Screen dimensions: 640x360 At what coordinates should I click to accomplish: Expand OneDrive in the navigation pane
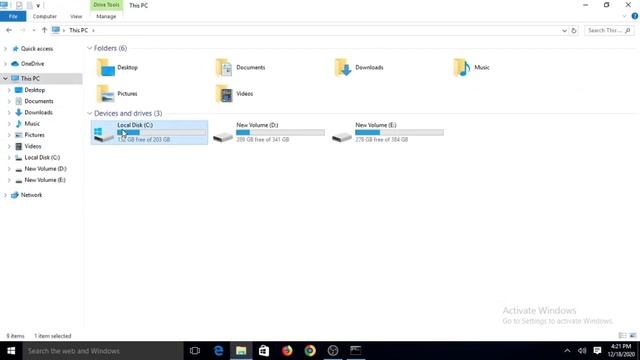[x=5, y=64]
